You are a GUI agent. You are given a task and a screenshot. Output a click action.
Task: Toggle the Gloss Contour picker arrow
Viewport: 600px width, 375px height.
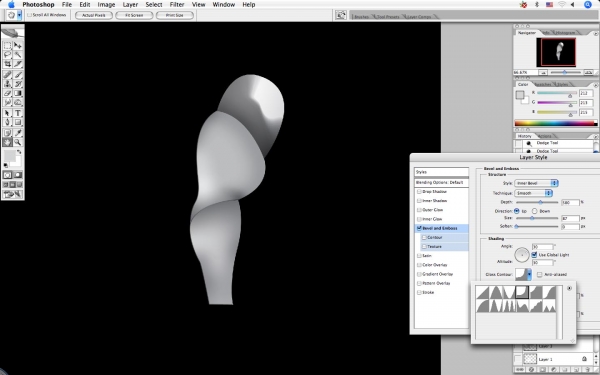click(529, 274)
